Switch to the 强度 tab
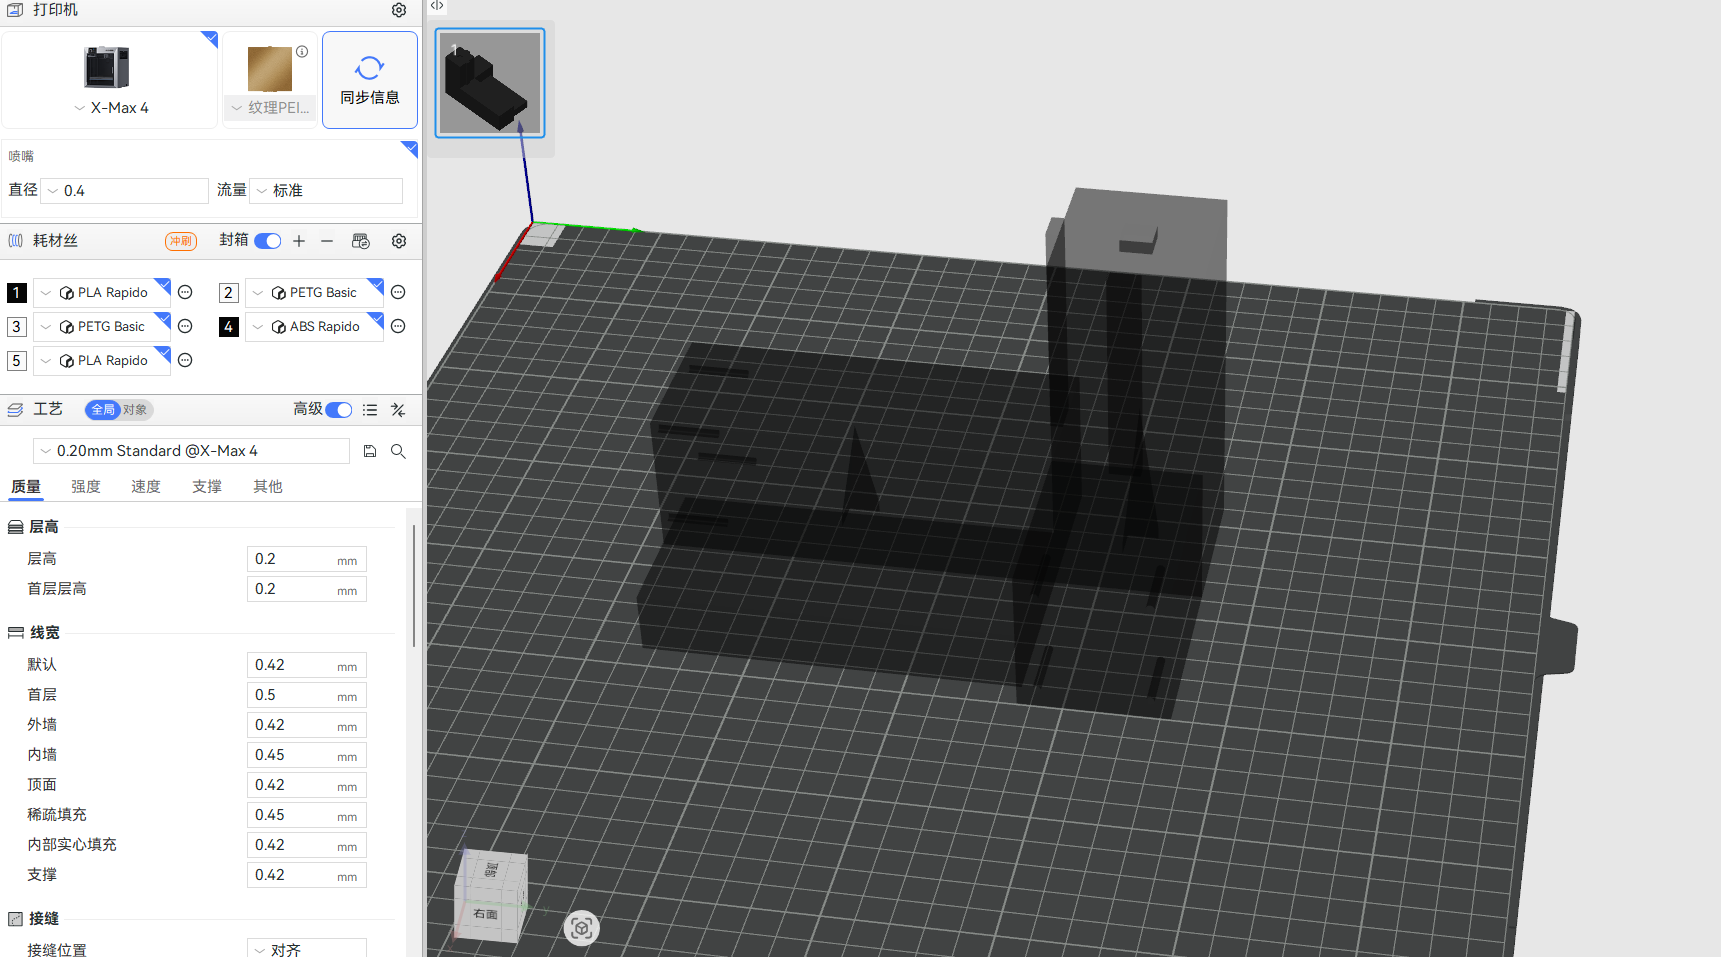 click(x=86, y=487)
